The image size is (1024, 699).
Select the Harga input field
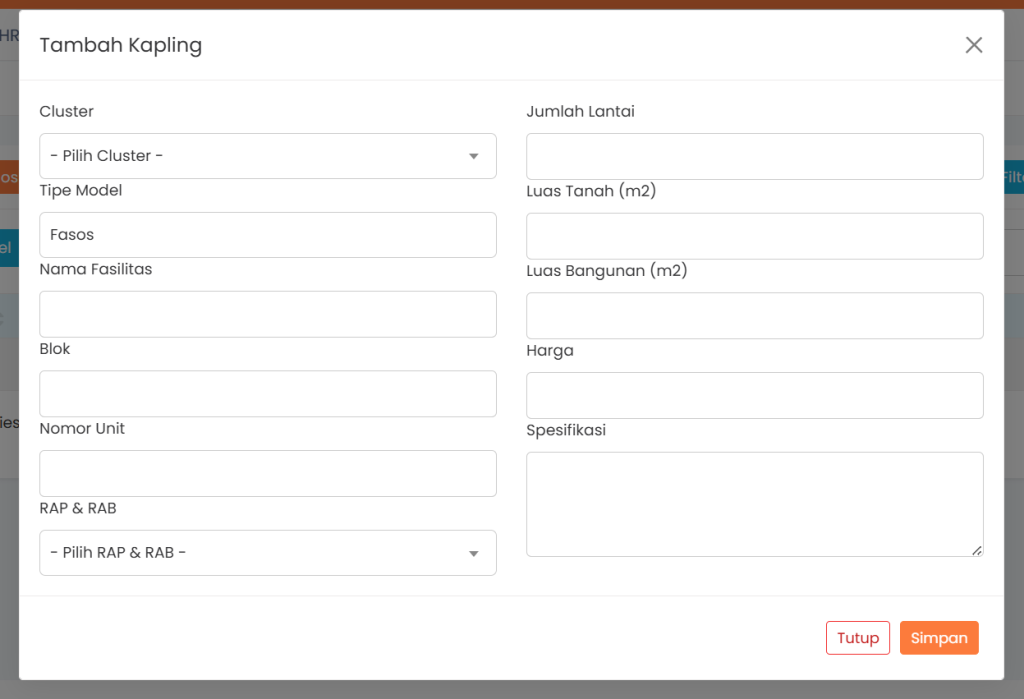(754, 395)
